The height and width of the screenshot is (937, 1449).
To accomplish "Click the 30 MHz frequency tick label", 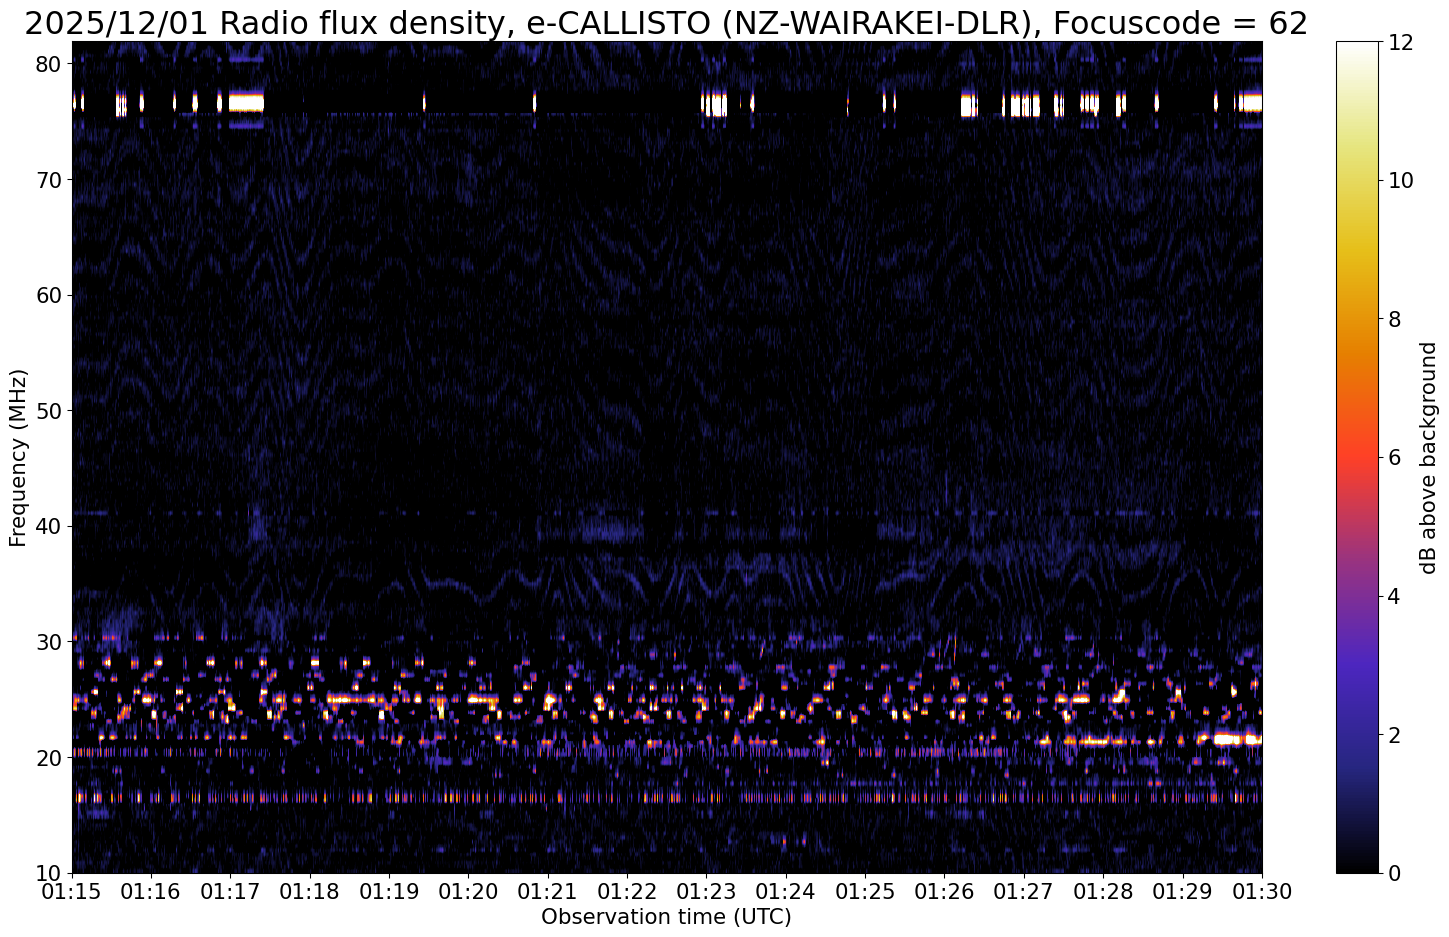I will 51,642.
